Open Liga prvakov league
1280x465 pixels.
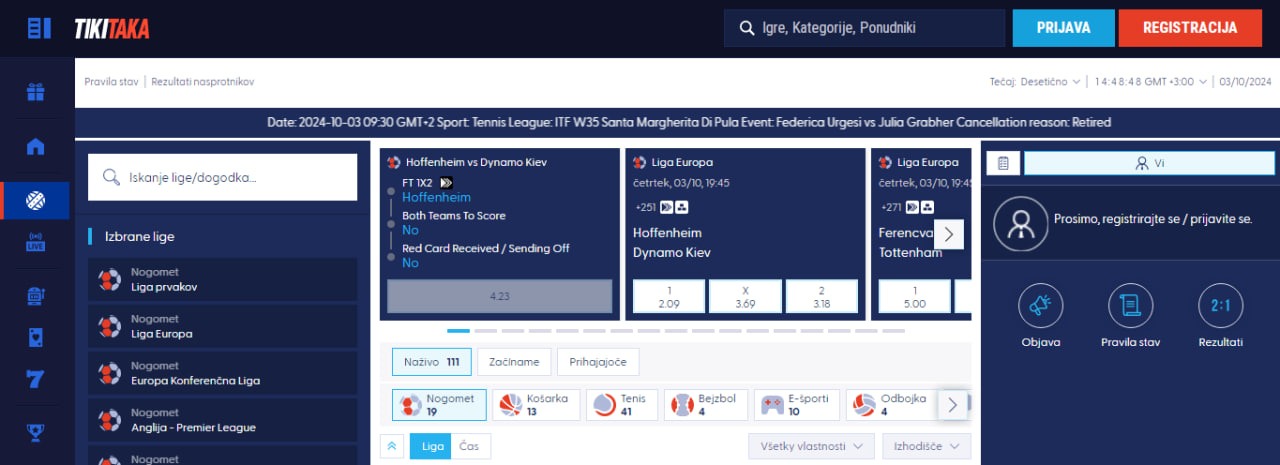[x=222, y=279]
